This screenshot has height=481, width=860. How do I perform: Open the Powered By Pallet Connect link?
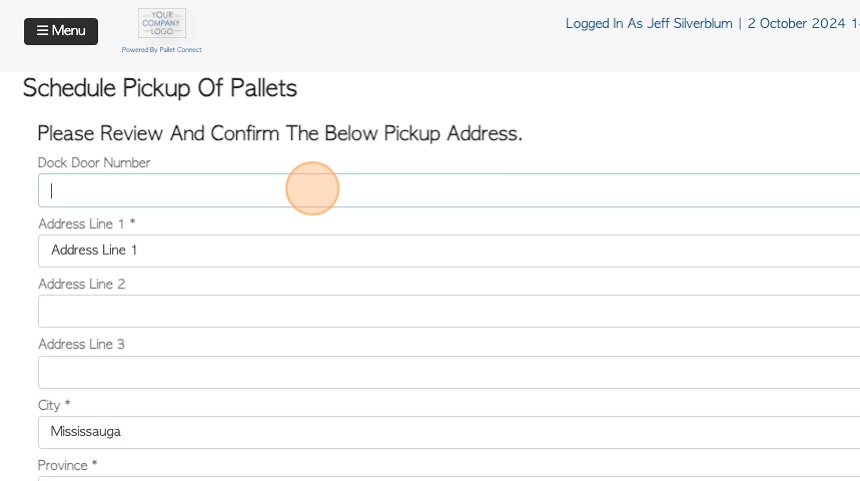(162, 49)
